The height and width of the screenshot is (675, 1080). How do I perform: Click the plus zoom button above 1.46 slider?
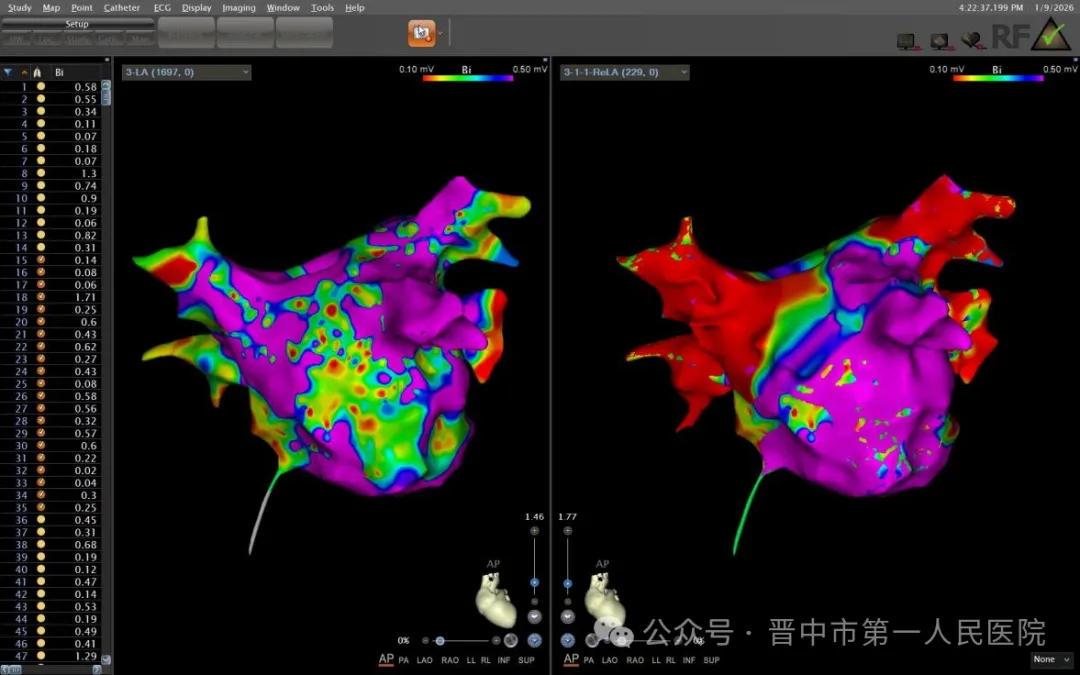pyautogui.click(x=535, y=531)
